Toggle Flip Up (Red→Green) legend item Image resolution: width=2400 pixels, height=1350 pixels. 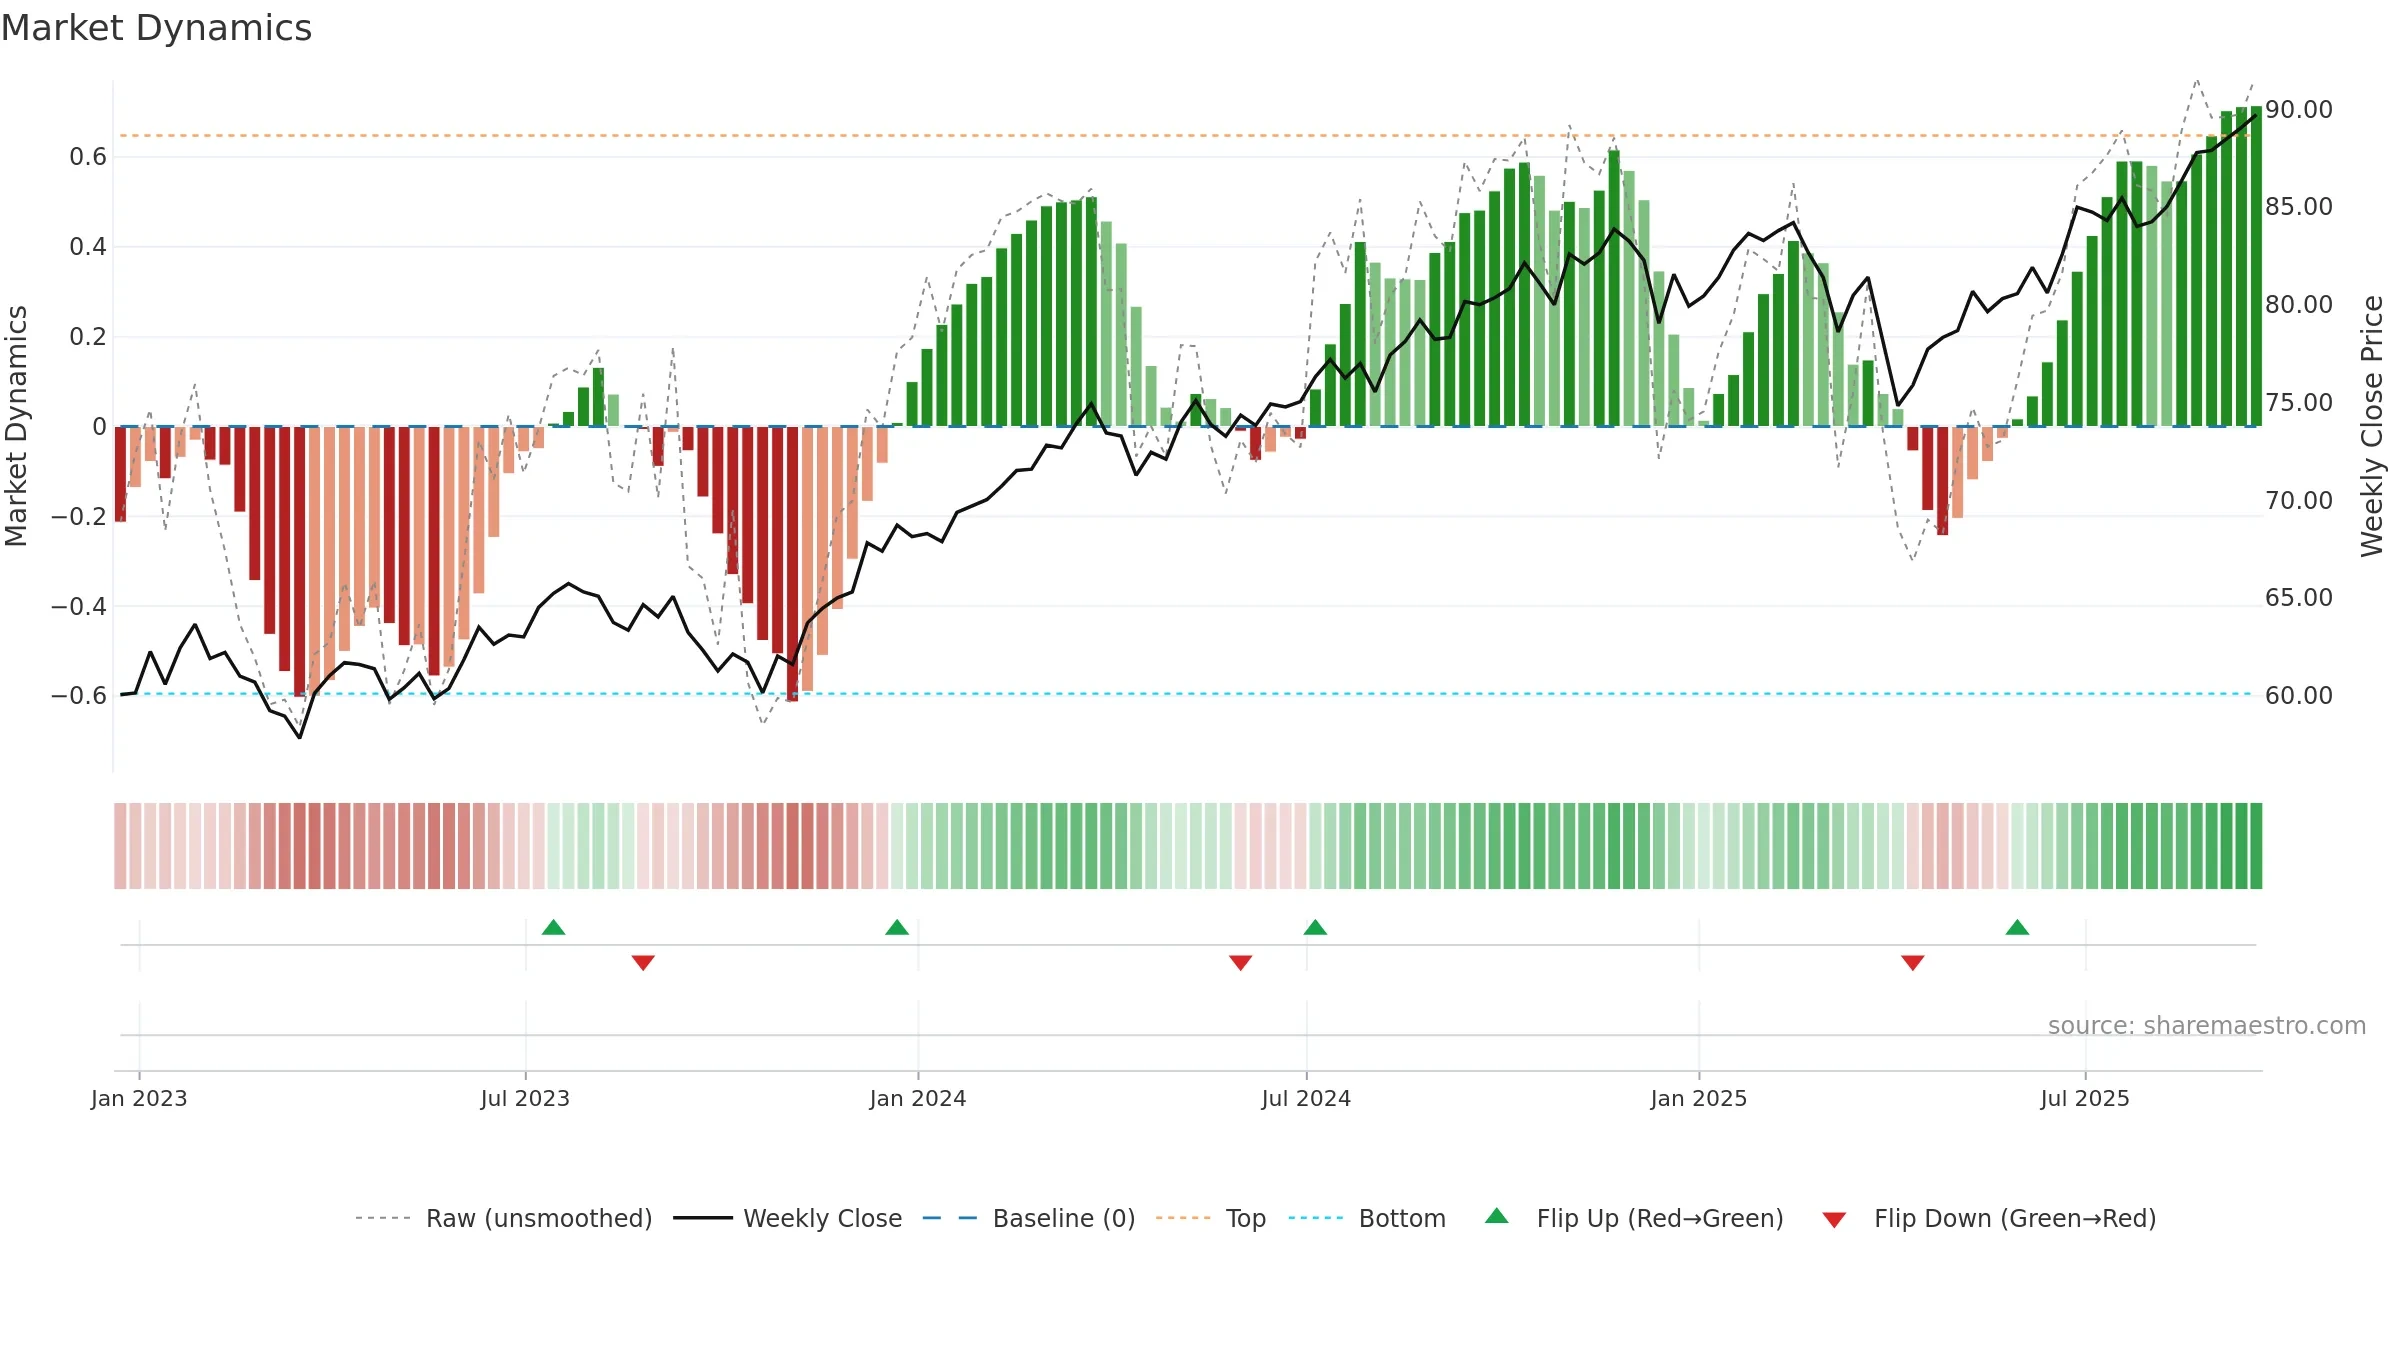[x=1634, y=1218]
